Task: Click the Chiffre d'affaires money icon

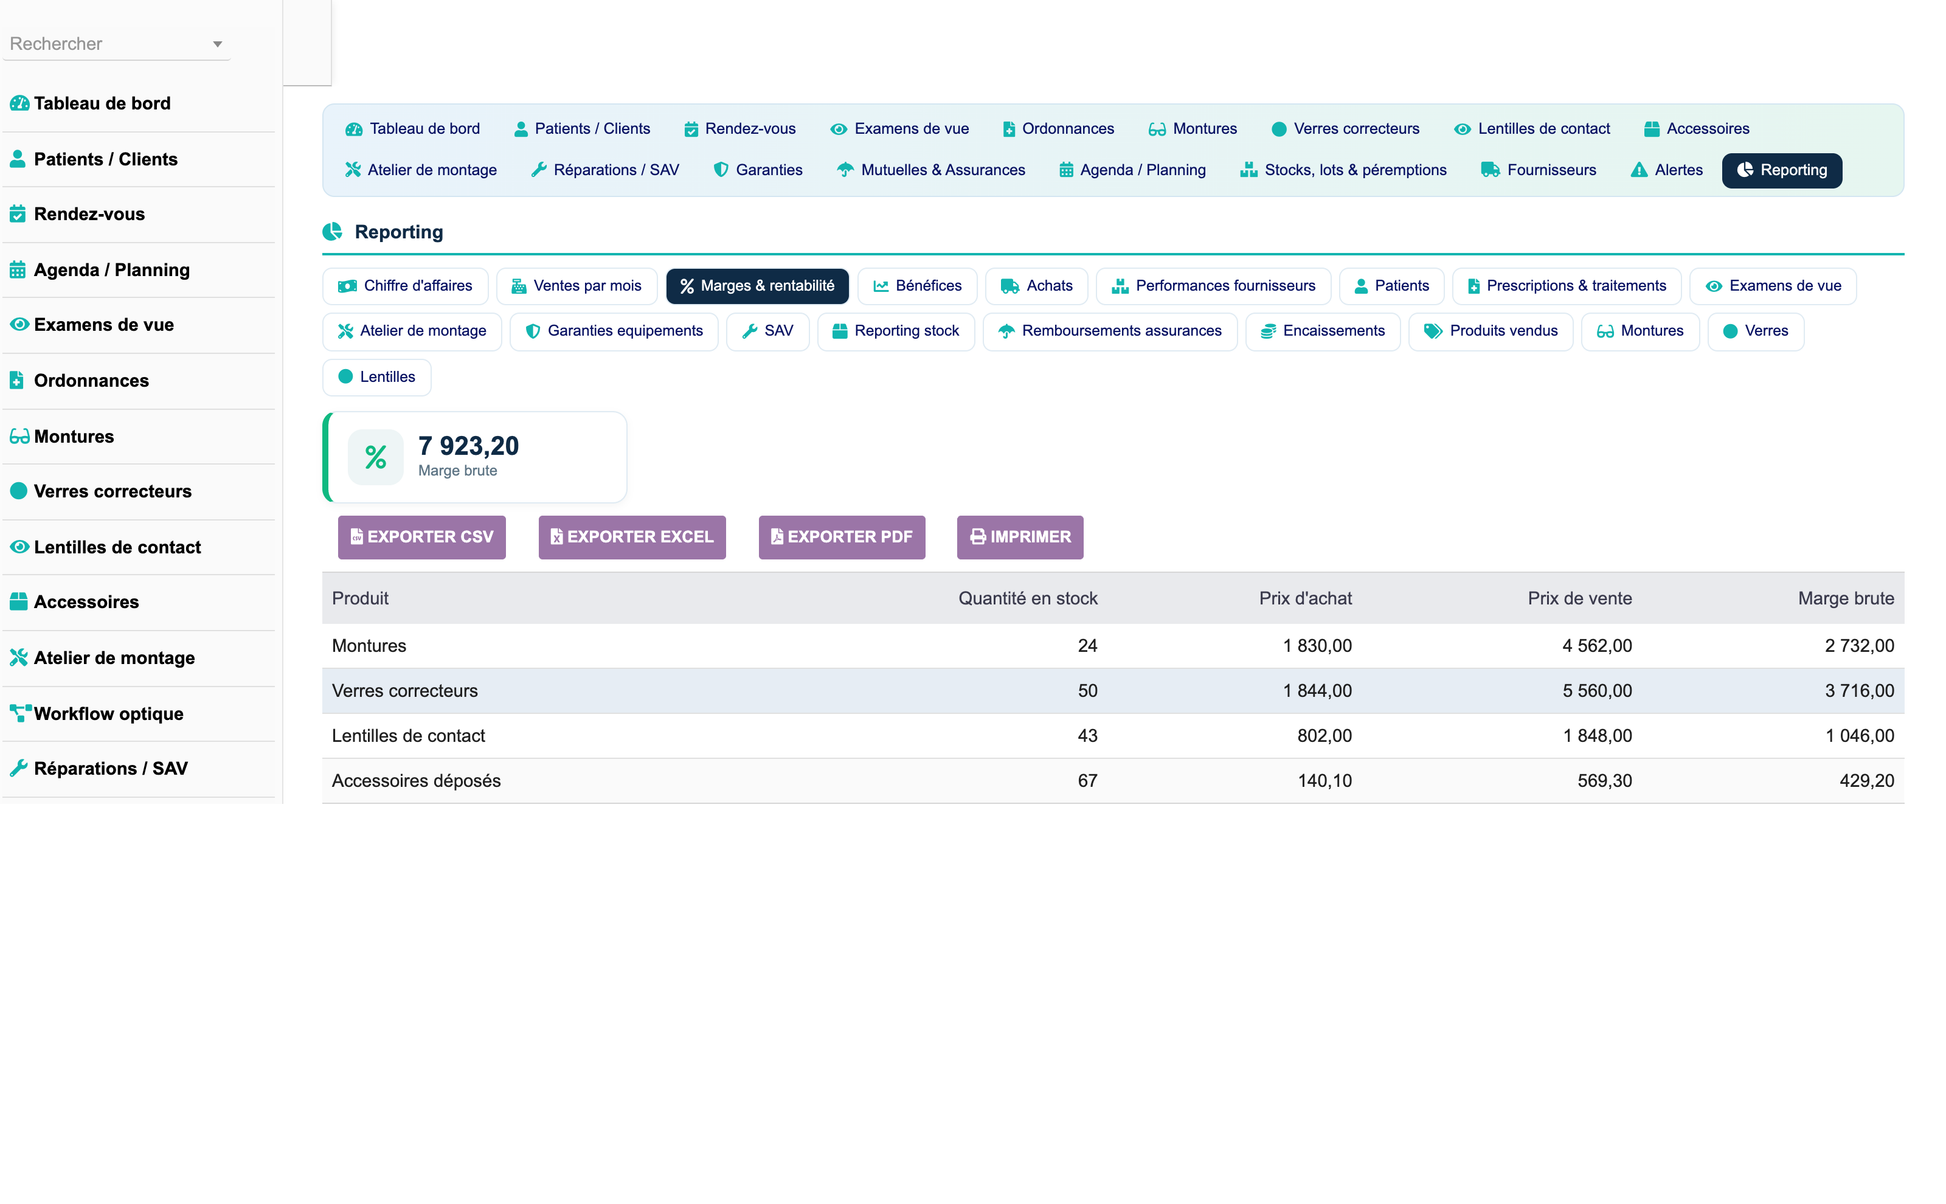Action: click(347, 286)
